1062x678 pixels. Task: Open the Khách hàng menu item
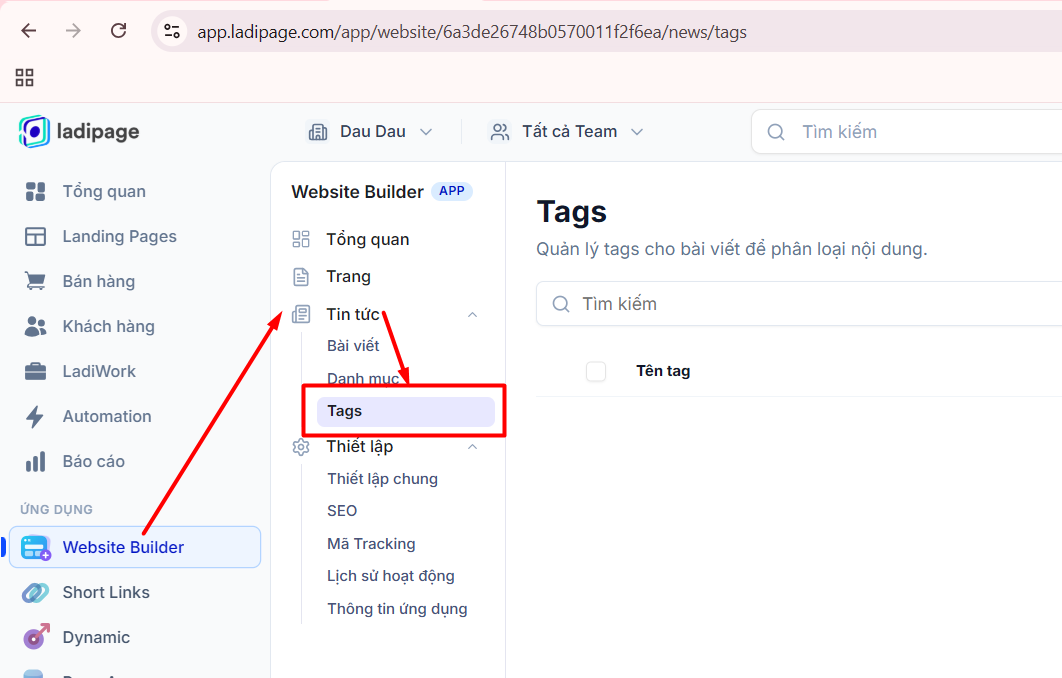108,326
